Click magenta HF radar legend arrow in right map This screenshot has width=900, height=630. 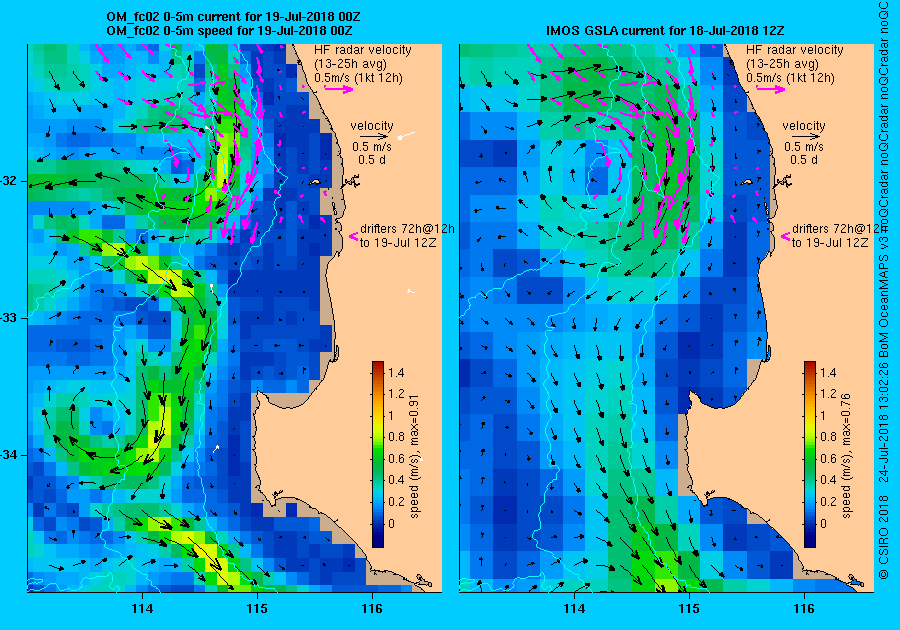tap(771, 89)
